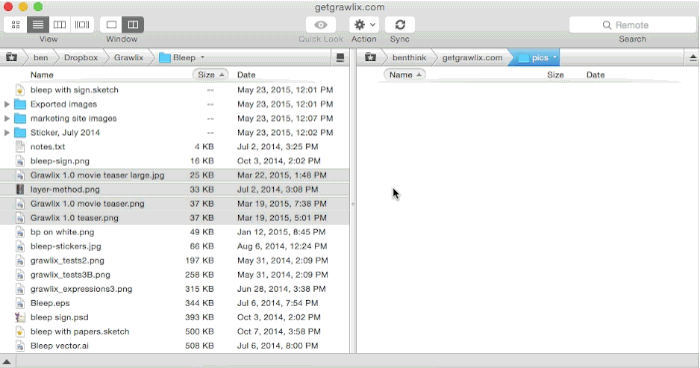Select layer-method.png file icon
700x368 pixels.
click(x=20, y=189)
